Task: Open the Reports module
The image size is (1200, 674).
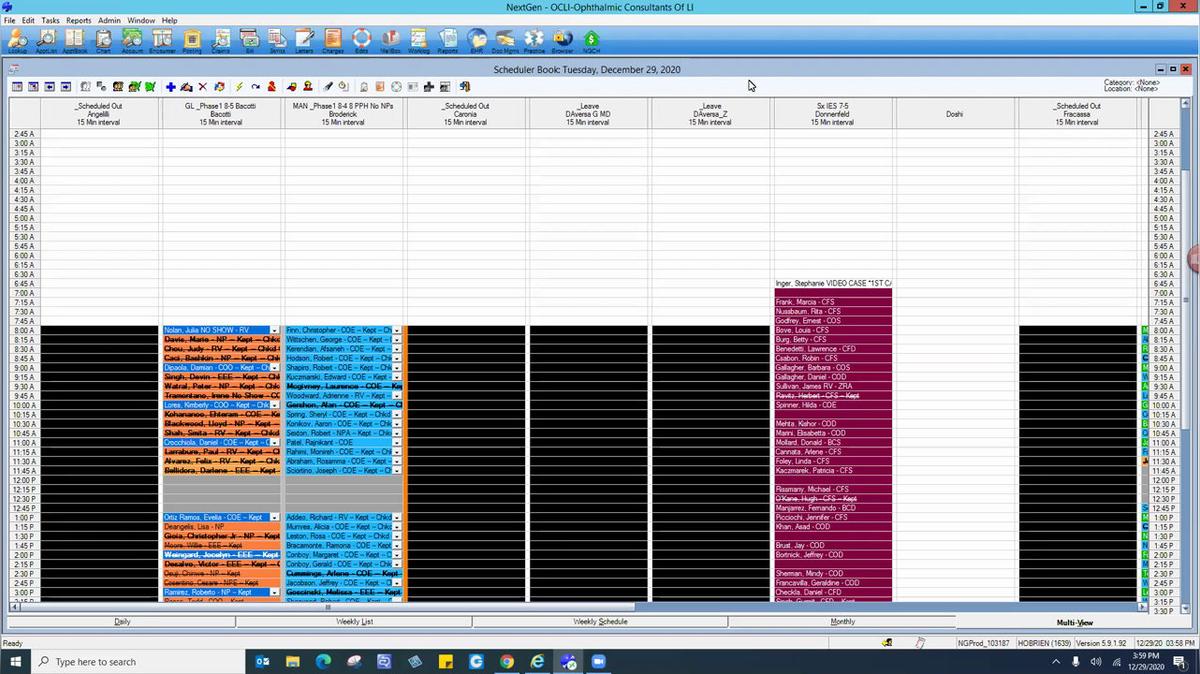Action: [447, 40]
